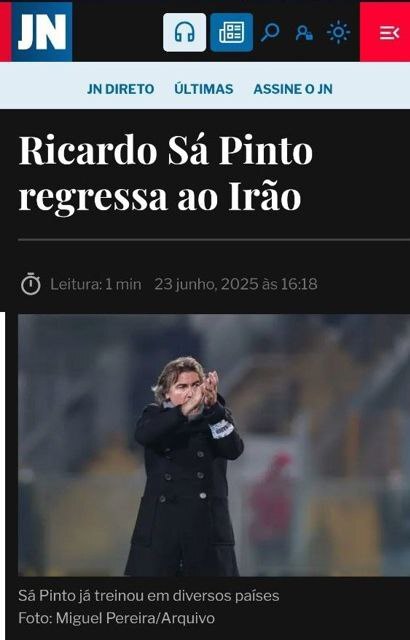This screenshot has width=410, height=640.
Task: Open the article photo of Sá Pinto
Action: [214, 445]
